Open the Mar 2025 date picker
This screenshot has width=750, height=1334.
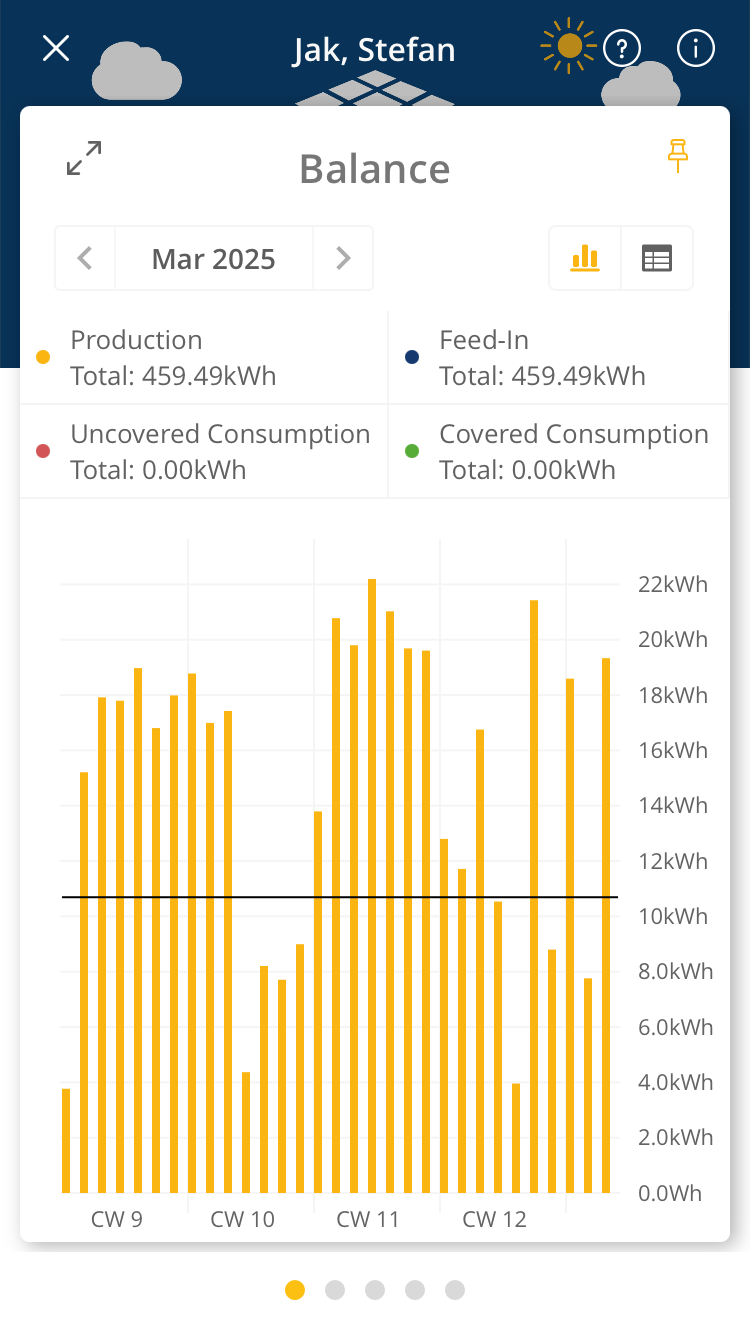tap(214, 258)
